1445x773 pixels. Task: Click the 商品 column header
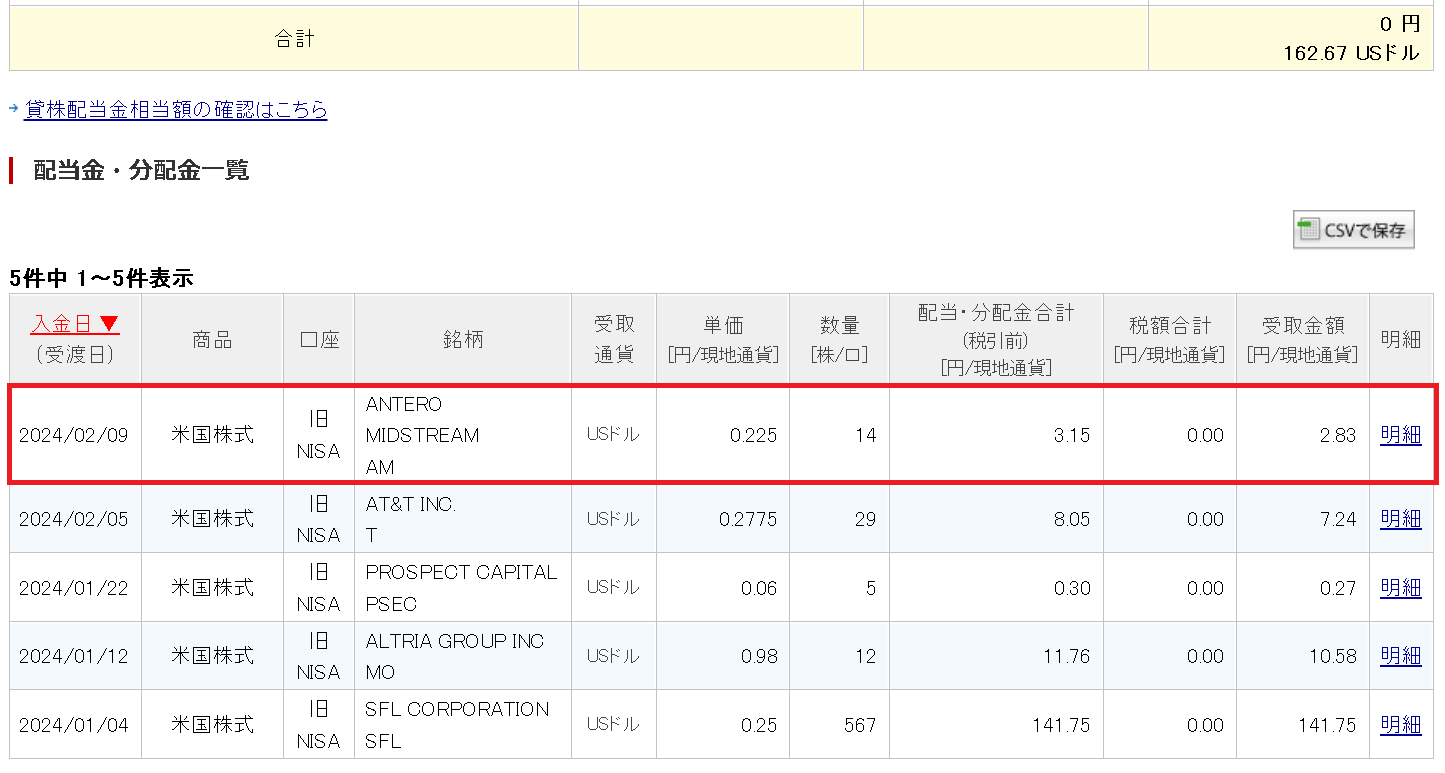(x=212, y=339)
